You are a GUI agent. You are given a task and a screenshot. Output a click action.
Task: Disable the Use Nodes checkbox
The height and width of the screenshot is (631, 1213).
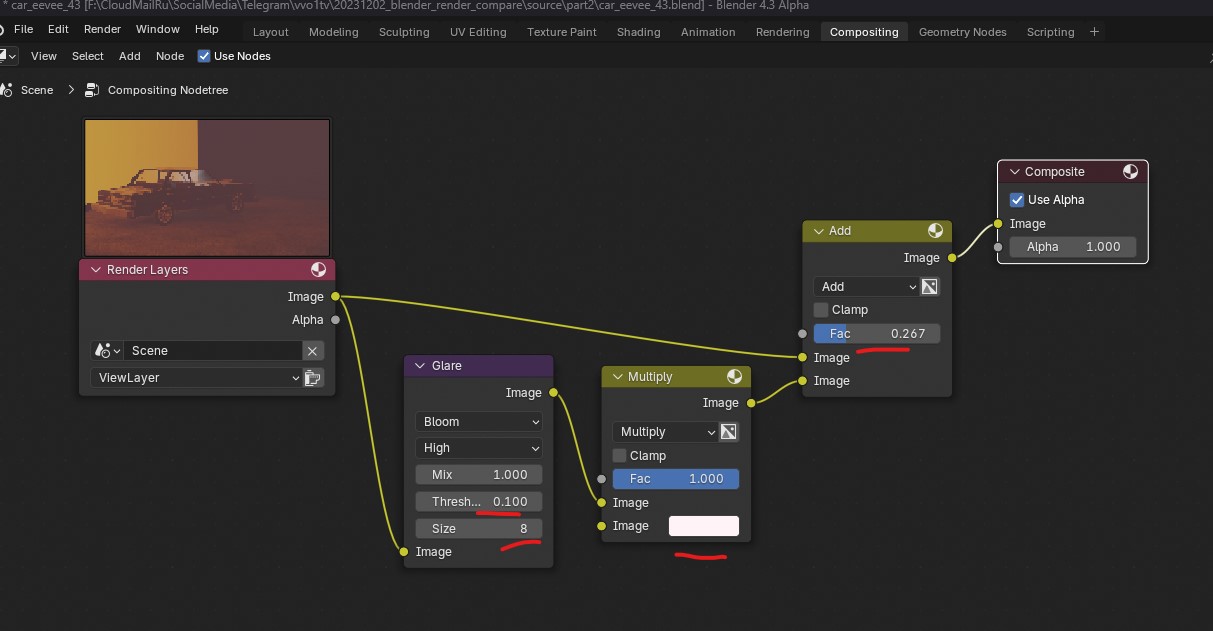[204, 56]
